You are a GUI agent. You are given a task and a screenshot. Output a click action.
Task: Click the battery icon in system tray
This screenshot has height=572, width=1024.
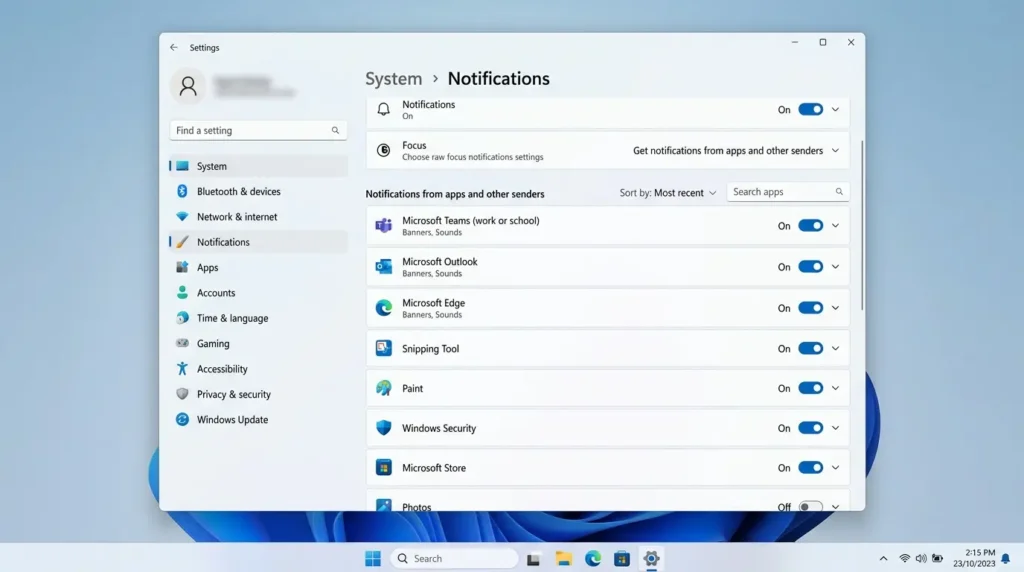point(938,558)
